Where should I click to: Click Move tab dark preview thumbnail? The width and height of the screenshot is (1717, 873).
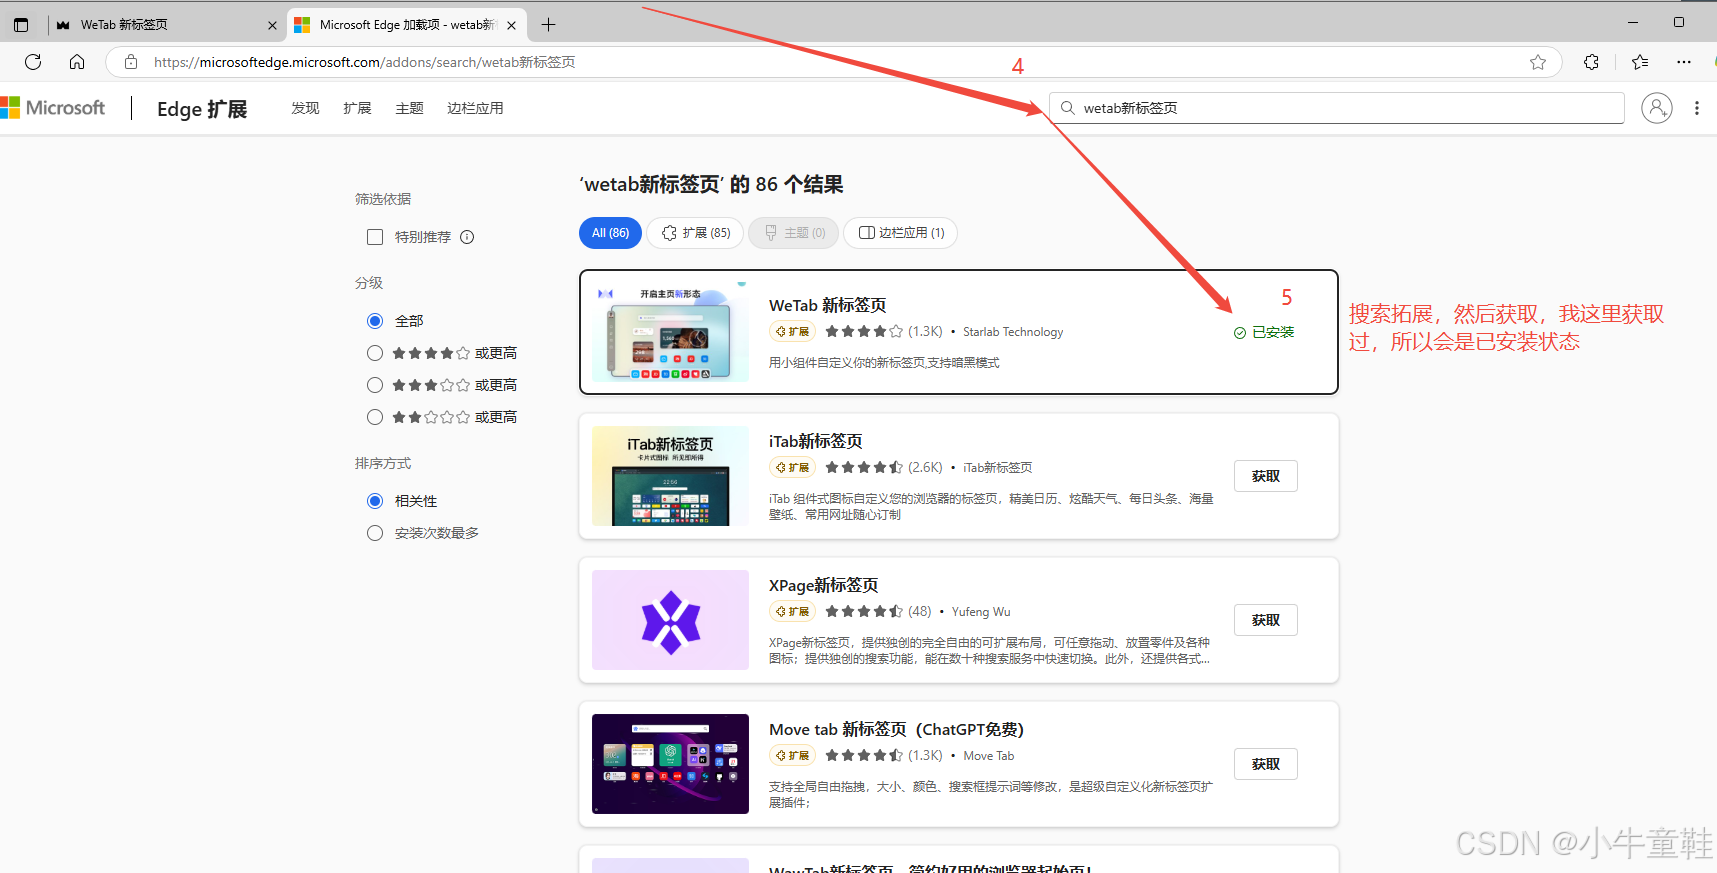tap(670, 764)
